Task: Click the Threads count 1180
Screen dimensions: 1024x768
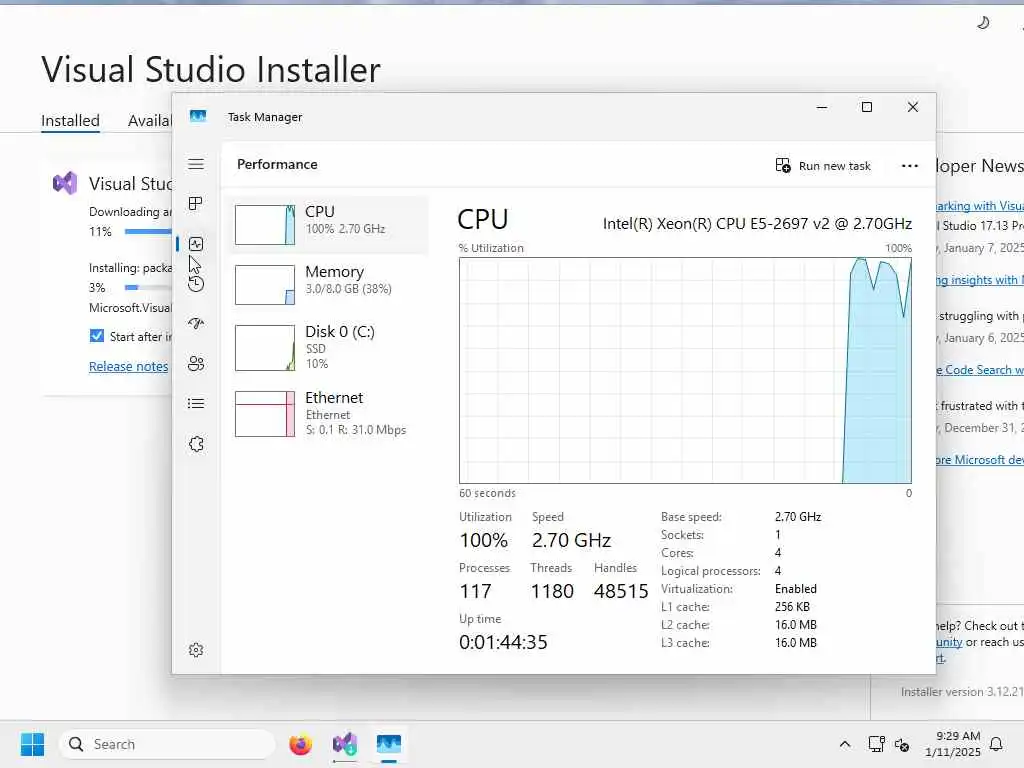Action: pyautogui.click(x=552, y=591)
